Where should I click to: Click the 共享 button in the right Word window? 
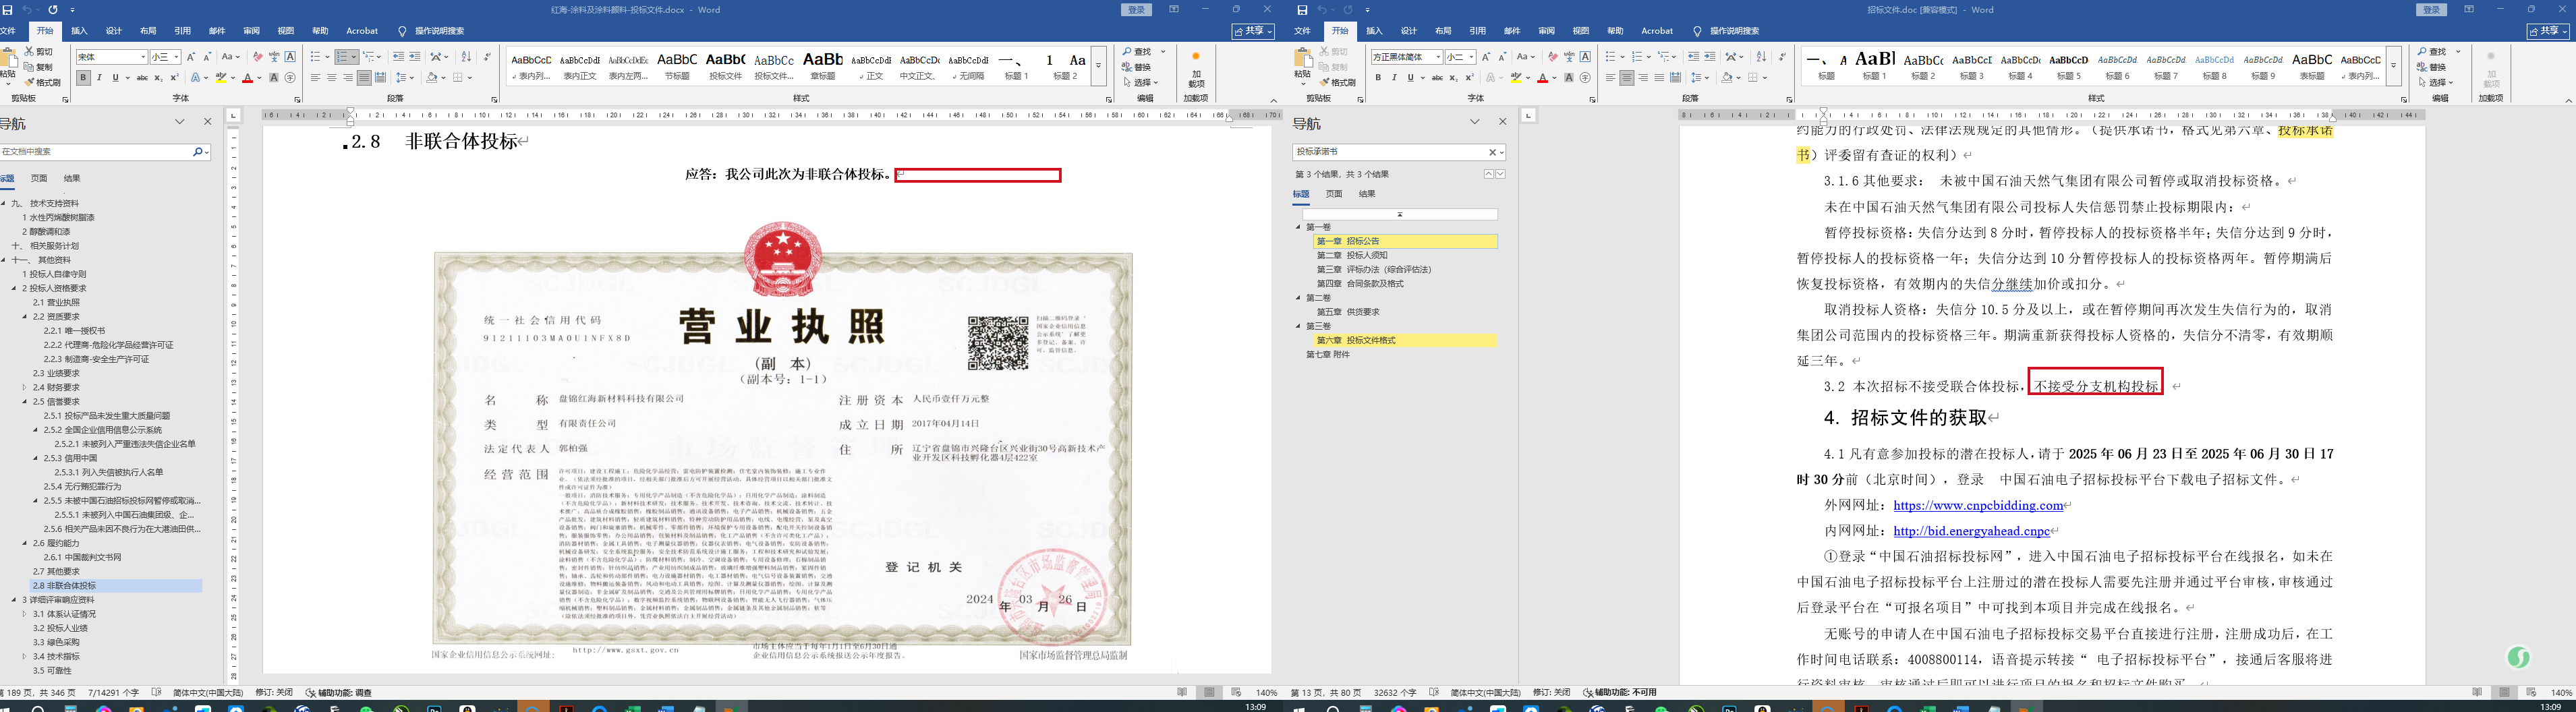coord(2548,31)
